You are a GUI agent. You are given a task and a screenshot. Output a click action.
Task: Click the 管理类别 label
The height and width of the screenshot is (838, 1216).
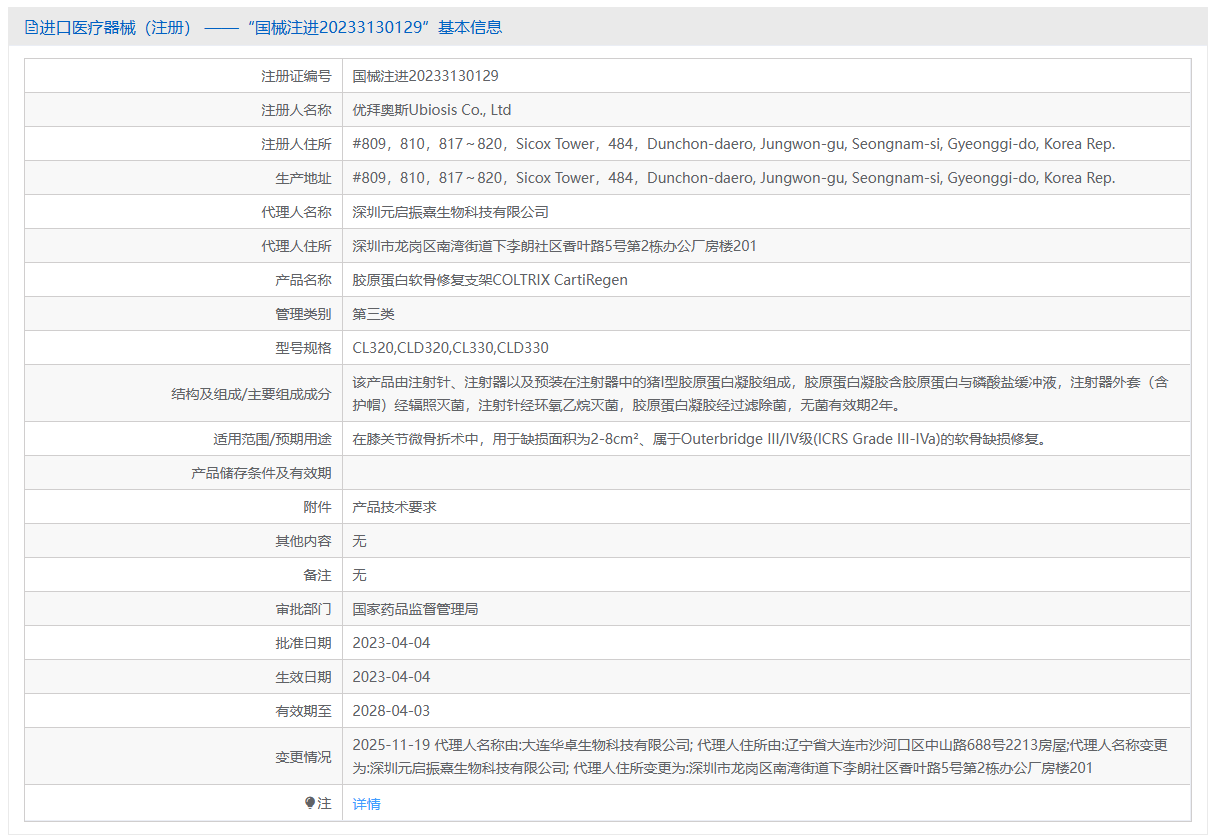(x=303, y=314)
